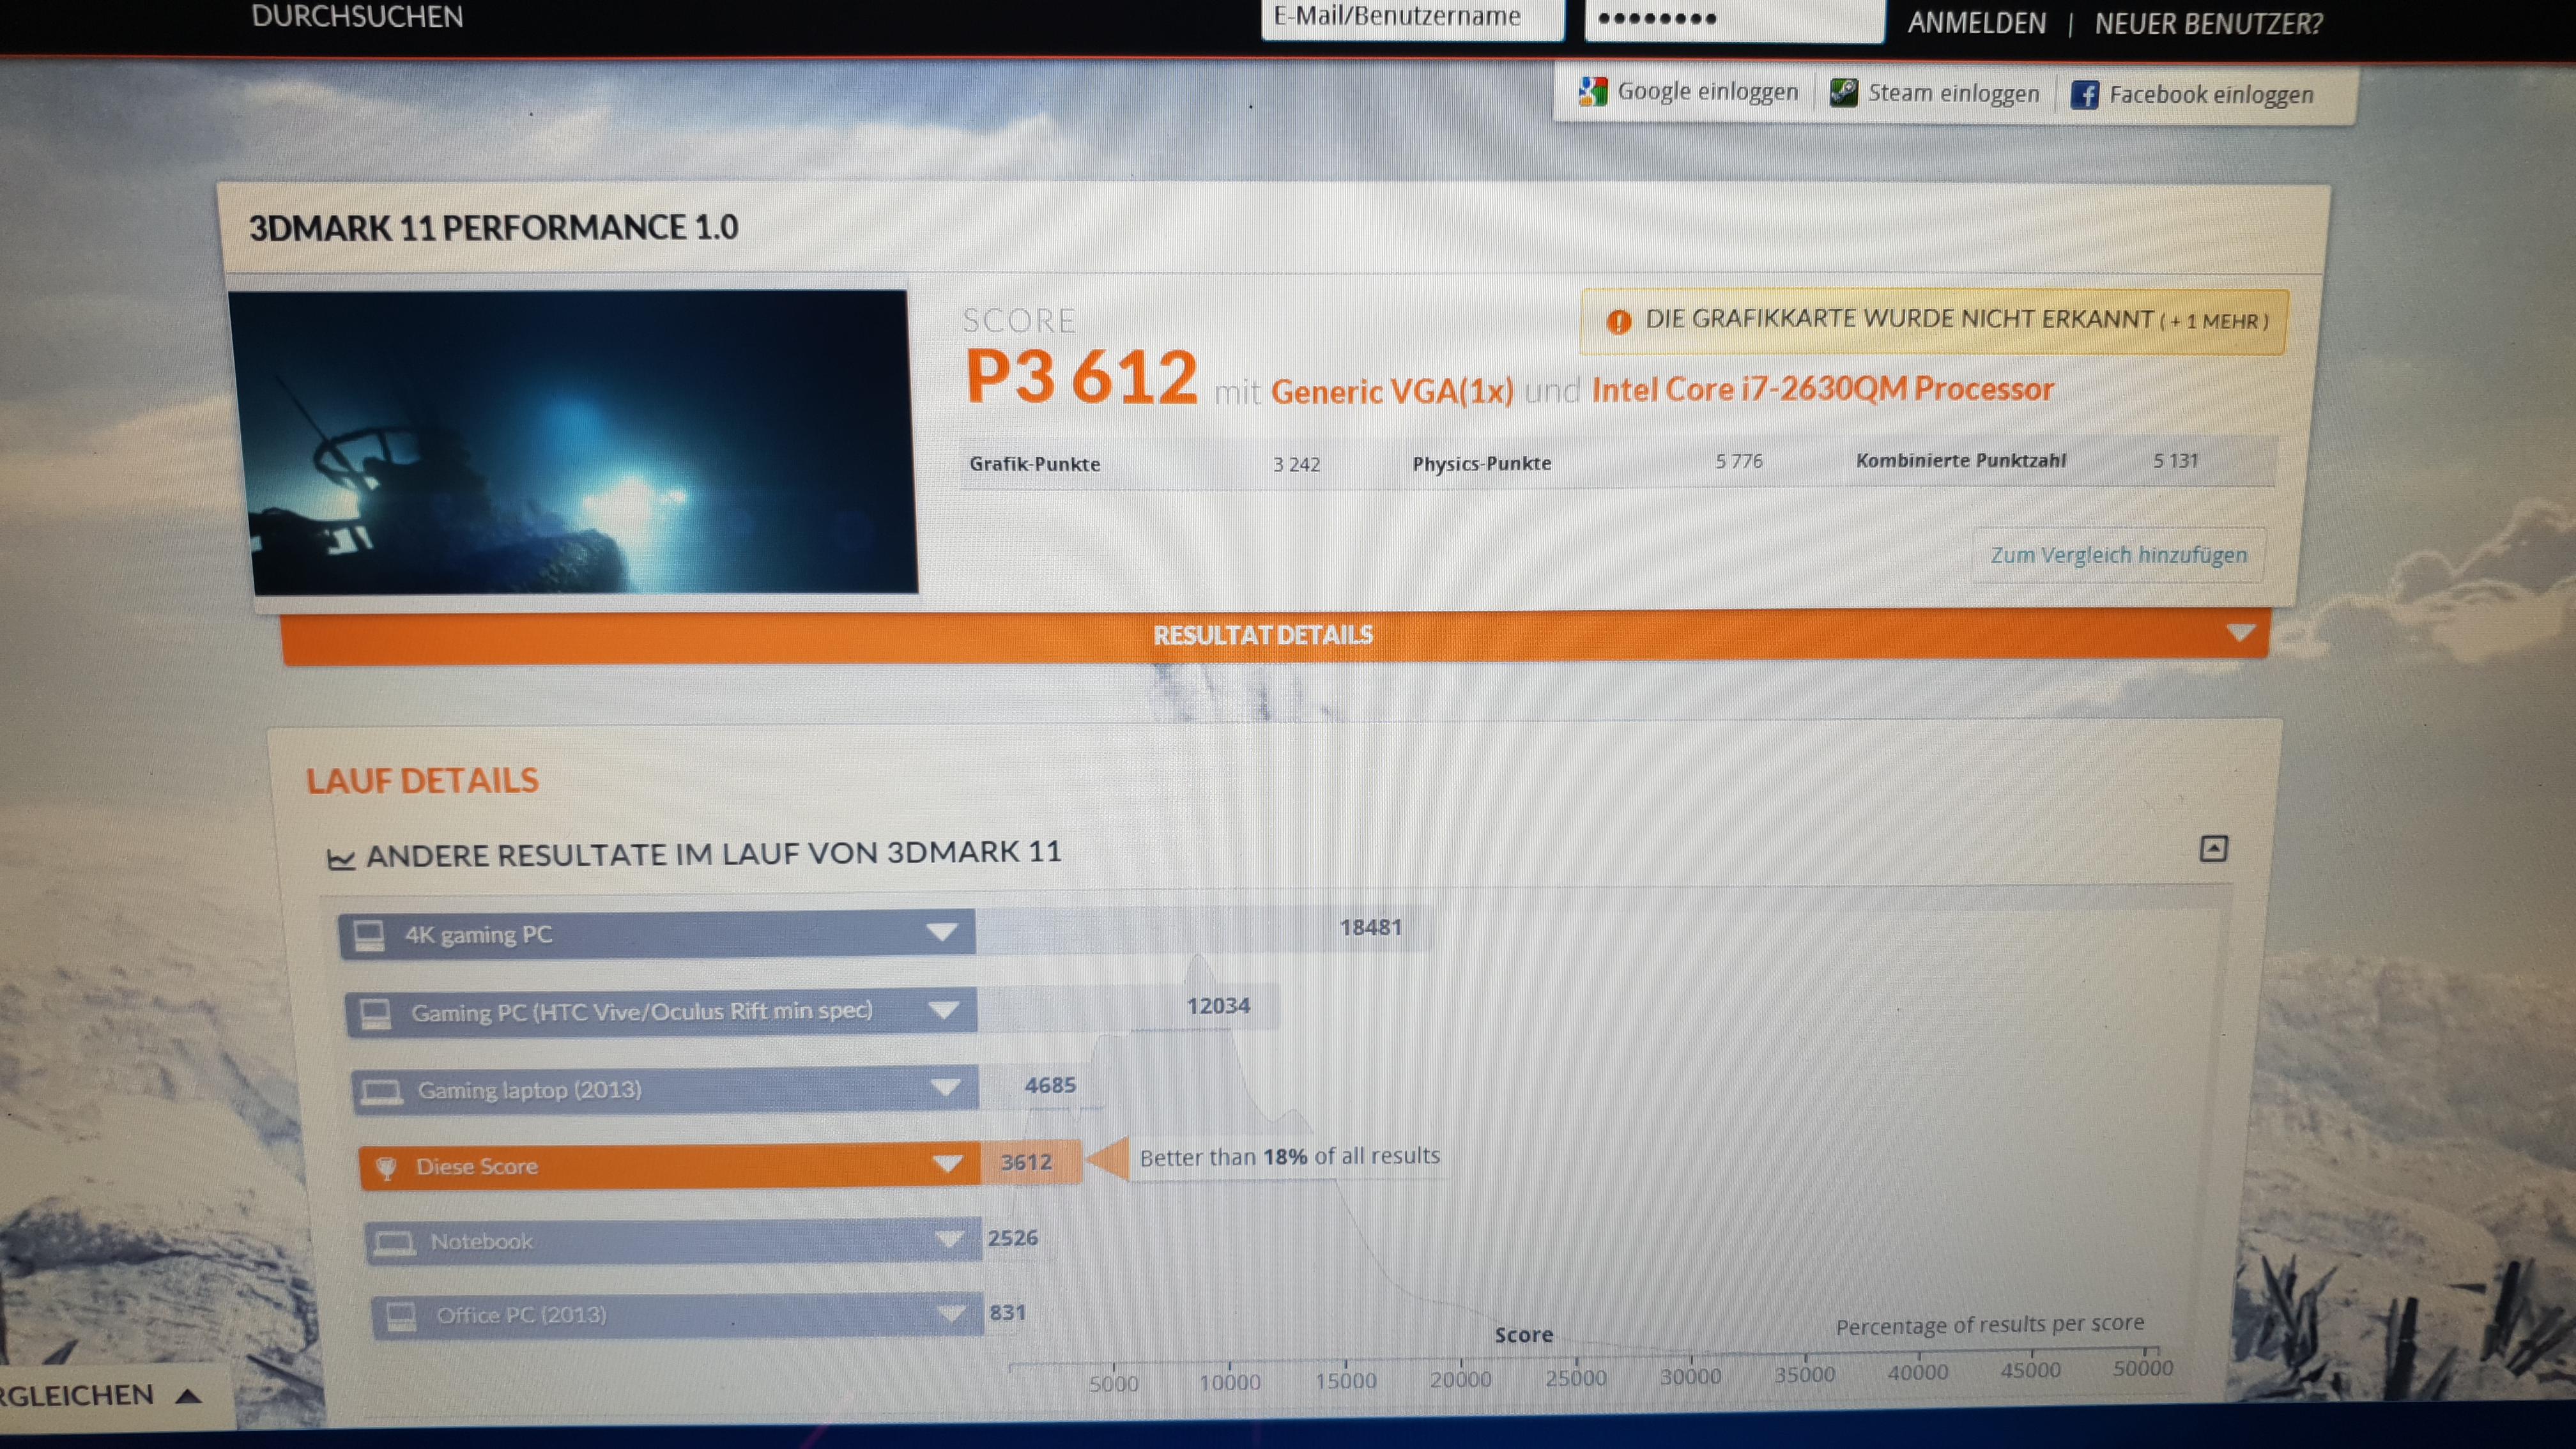Screen dimensions: 2576x1449
Task: Click the Gaming laptop (2013) result bar
Action: coord(665,1089)
